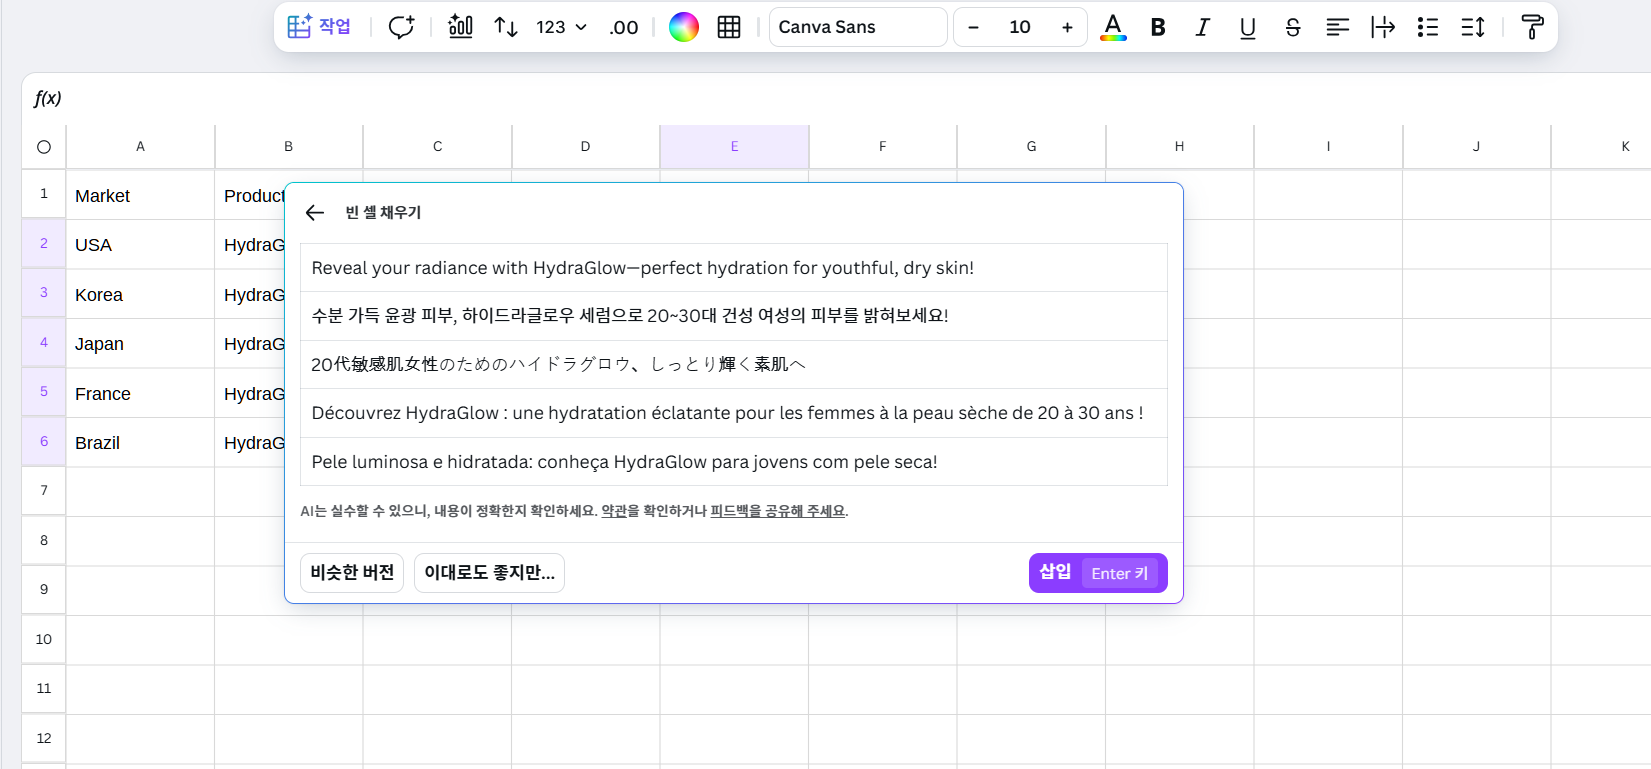Click the 이대로도 좋지만... button

point(489,573)
